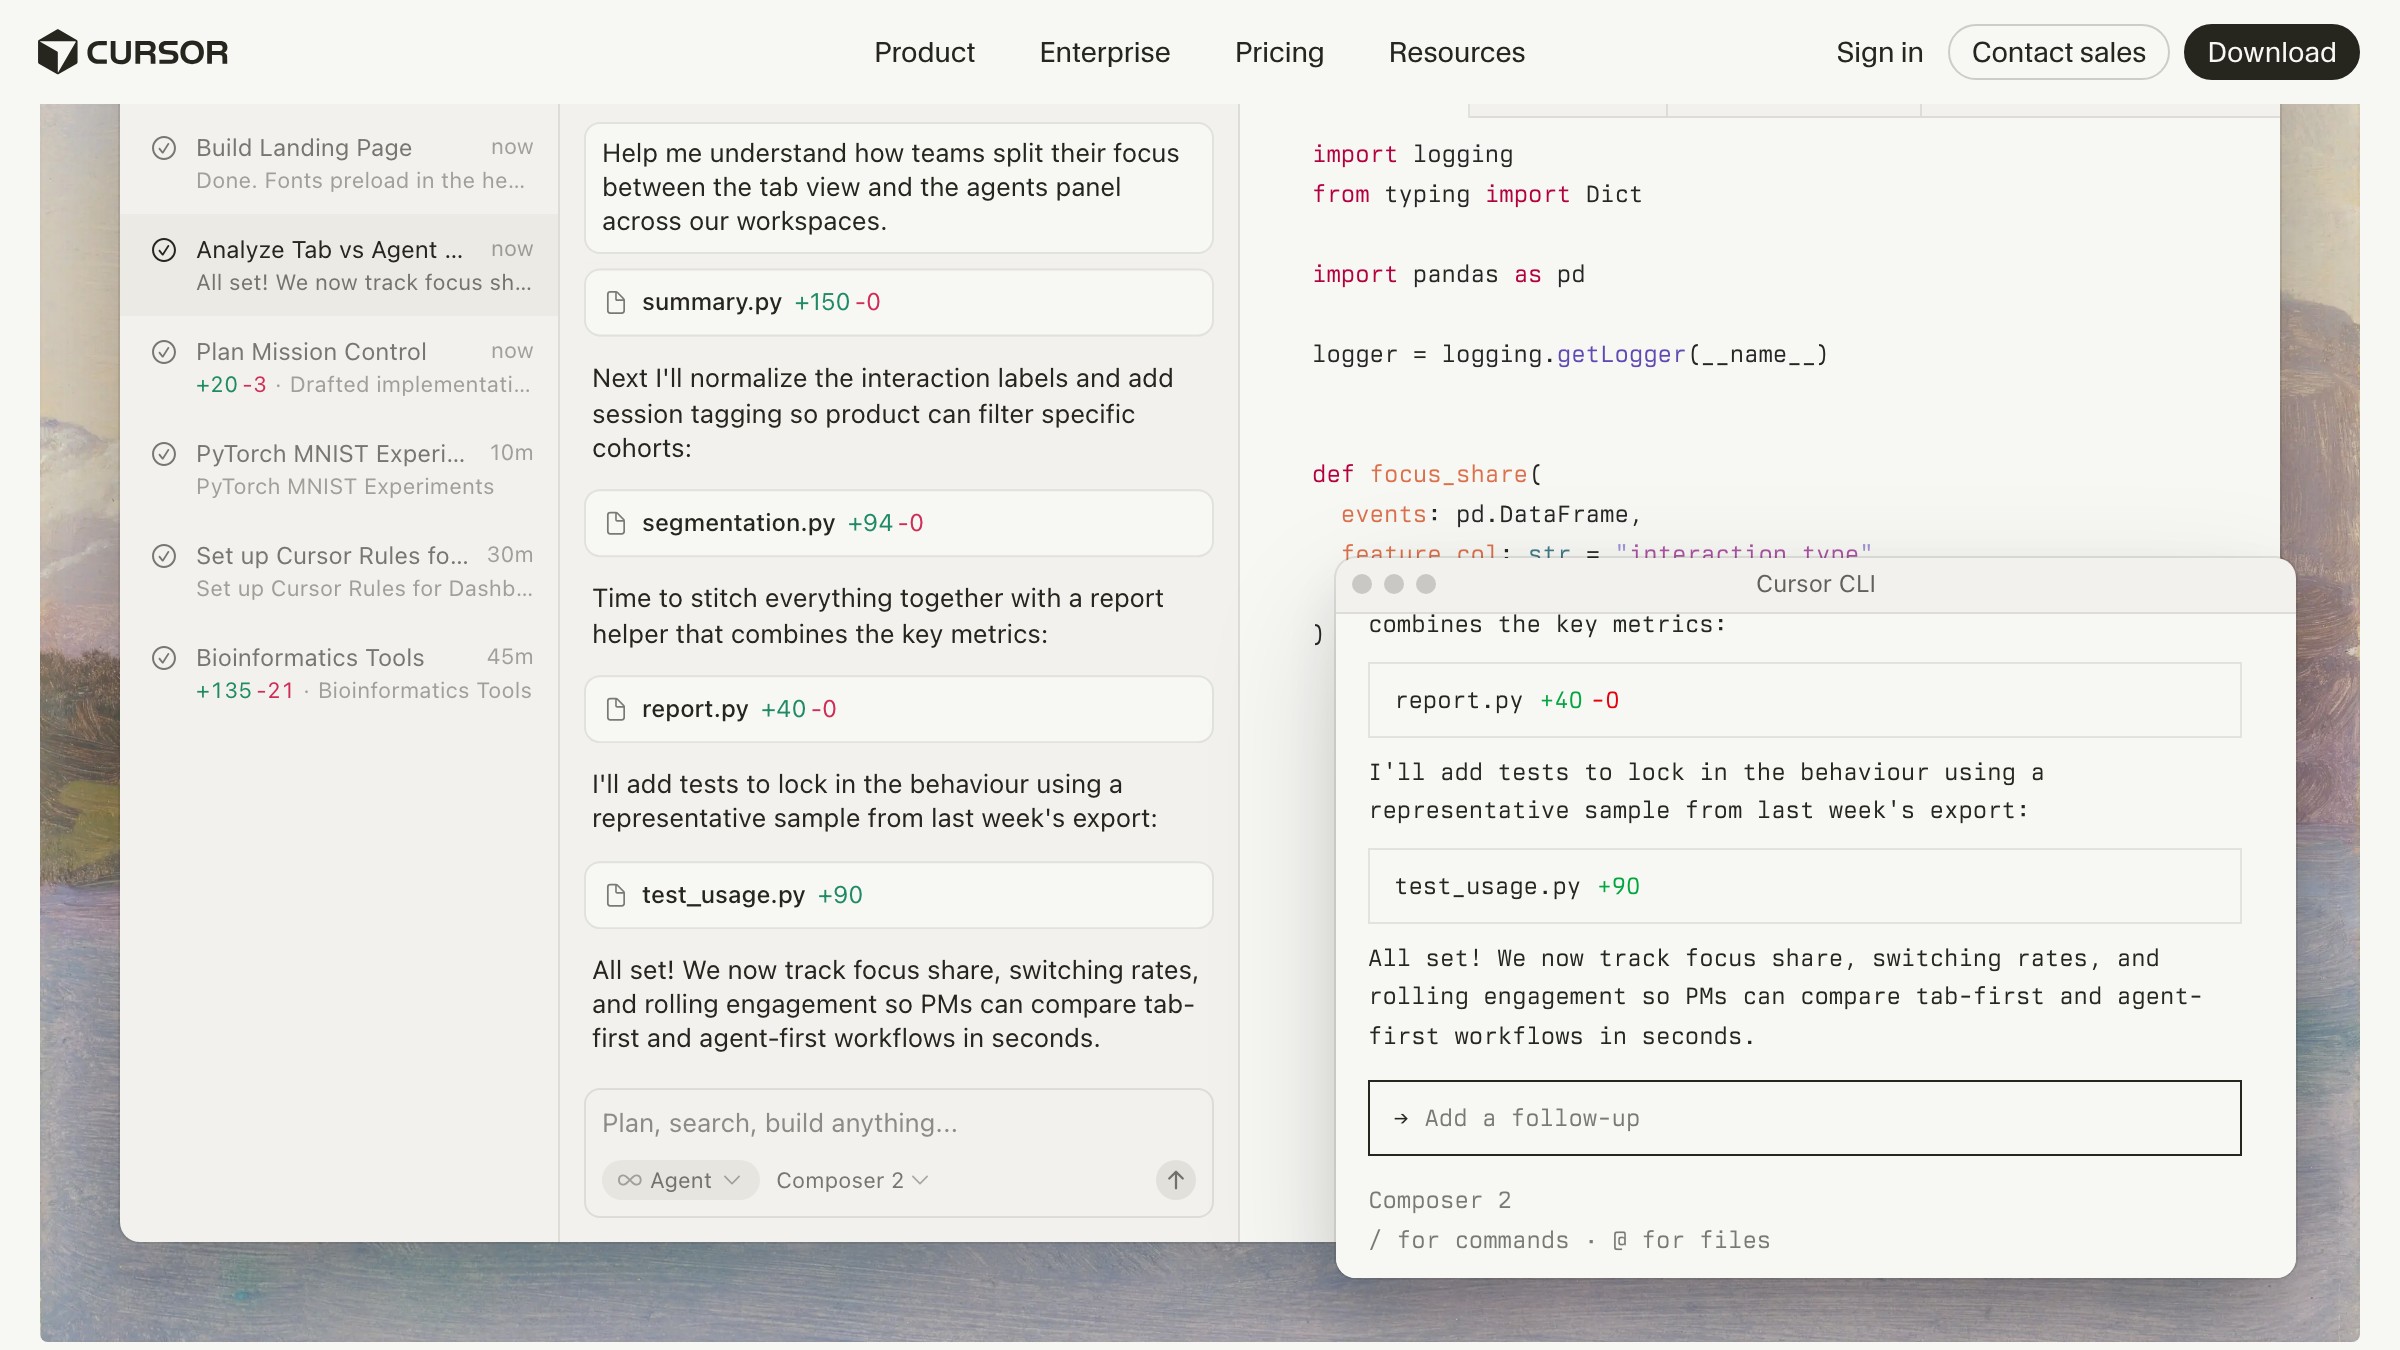2400x1350 pixels.
Task: Click the file icon beside summary.py
Action: point(616,302)
